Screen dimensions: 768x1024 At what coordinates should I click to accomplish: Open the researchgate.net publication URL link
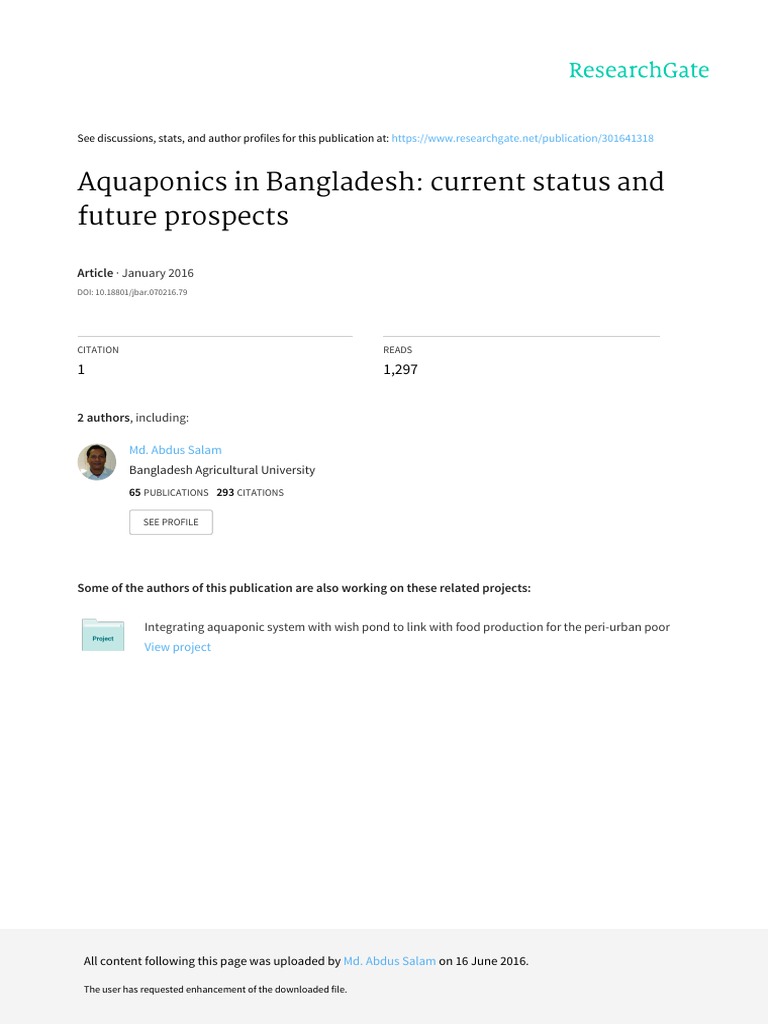(x=522, y=138)
